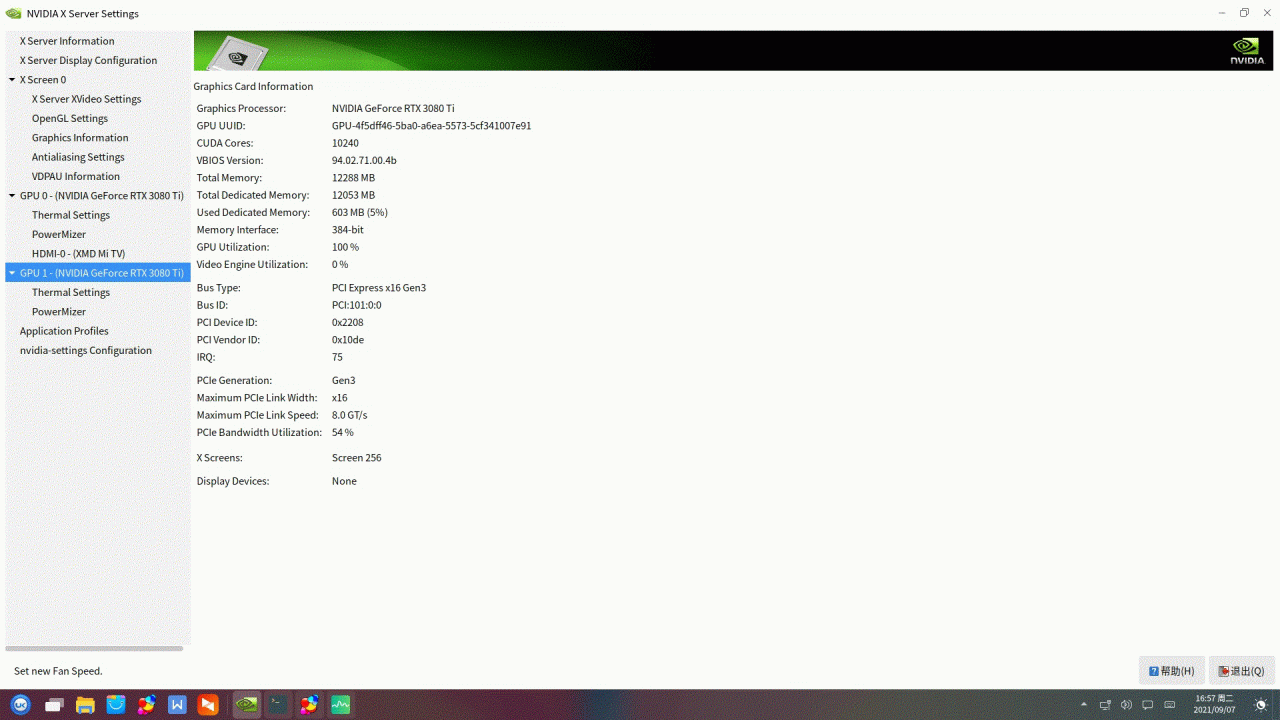Click the sidebar horizontal scrollbar
Image resolution: width=1280 pixels, height=720 pixels.
96,649
